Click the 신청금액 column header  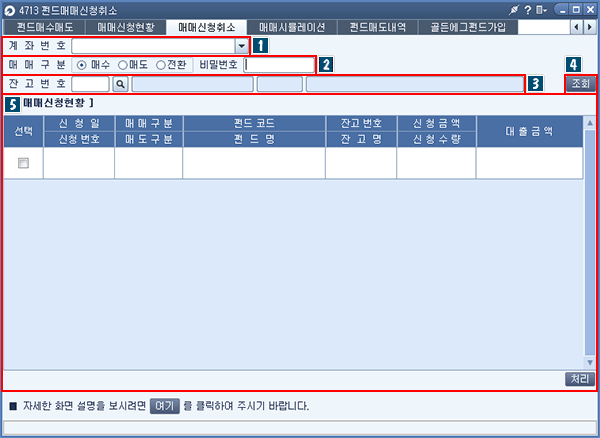coord(437,124)
